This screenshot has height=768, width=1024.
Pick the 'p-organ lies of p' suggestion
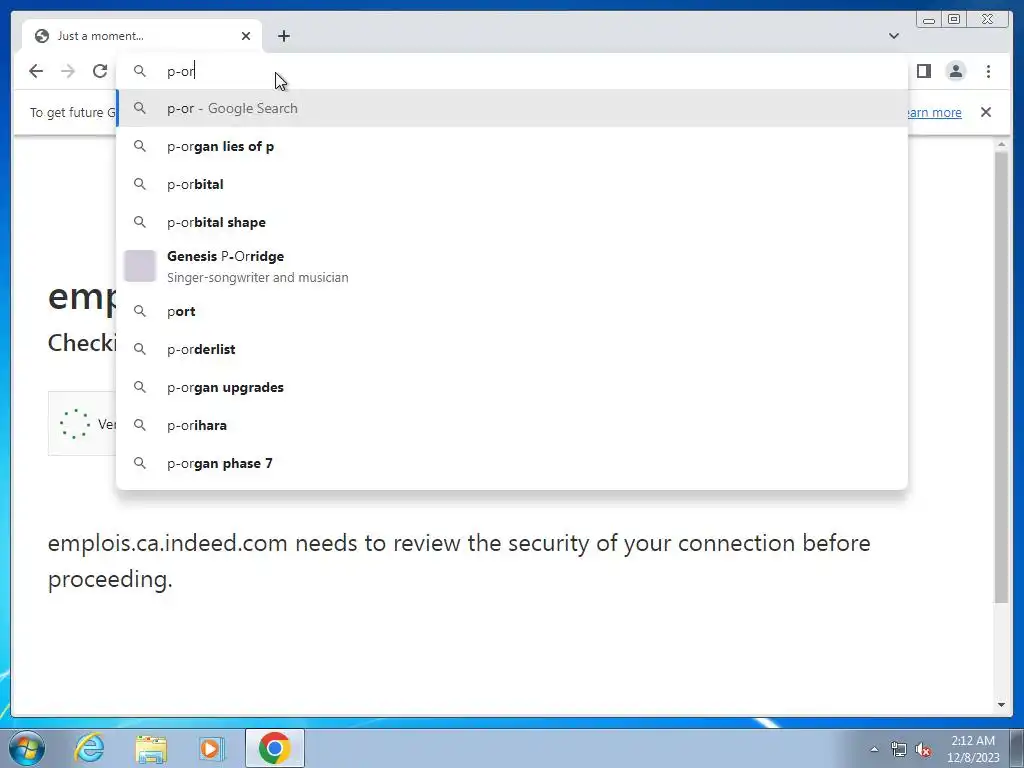tap(512, 146)
